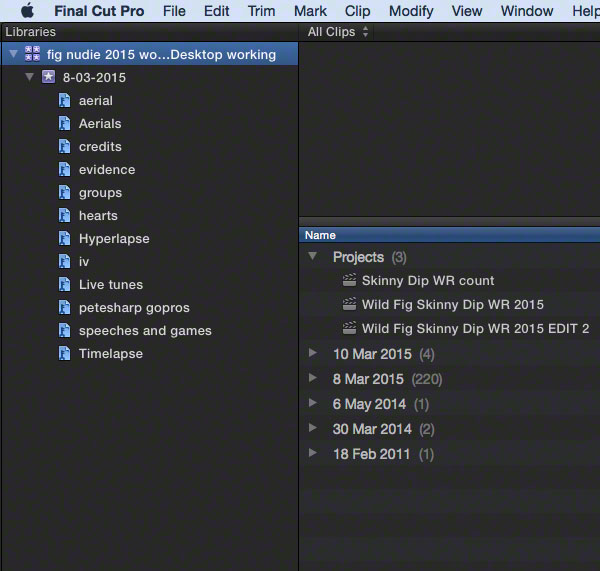Click the keyword icon next to iv
The height and width of the screenshot is (571, 600).
point(64,261)
